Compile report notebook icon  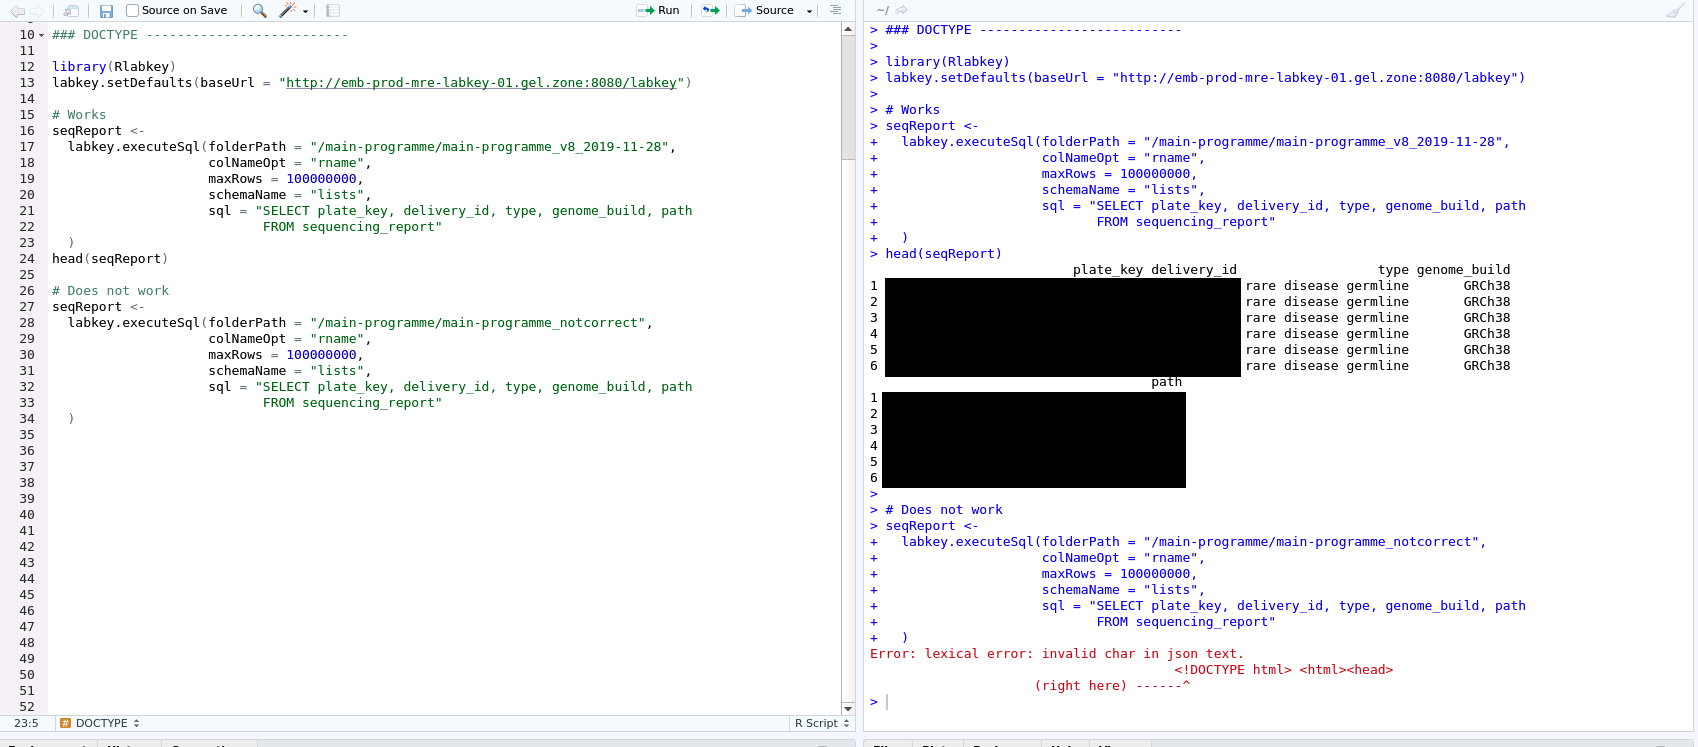333,11
